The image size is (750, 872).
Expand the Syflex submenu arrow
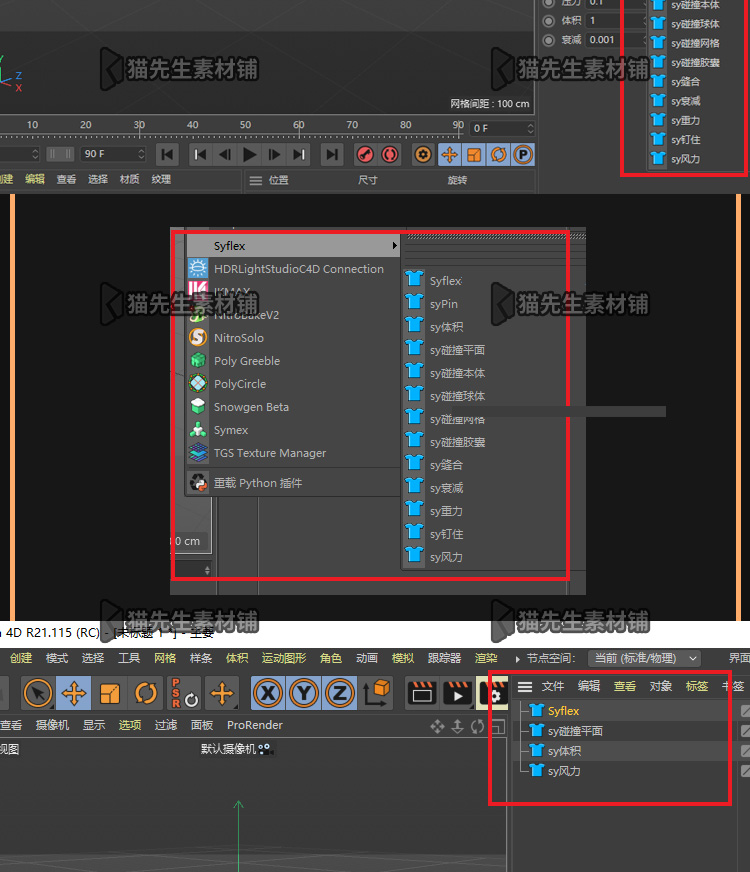[394, 246]
